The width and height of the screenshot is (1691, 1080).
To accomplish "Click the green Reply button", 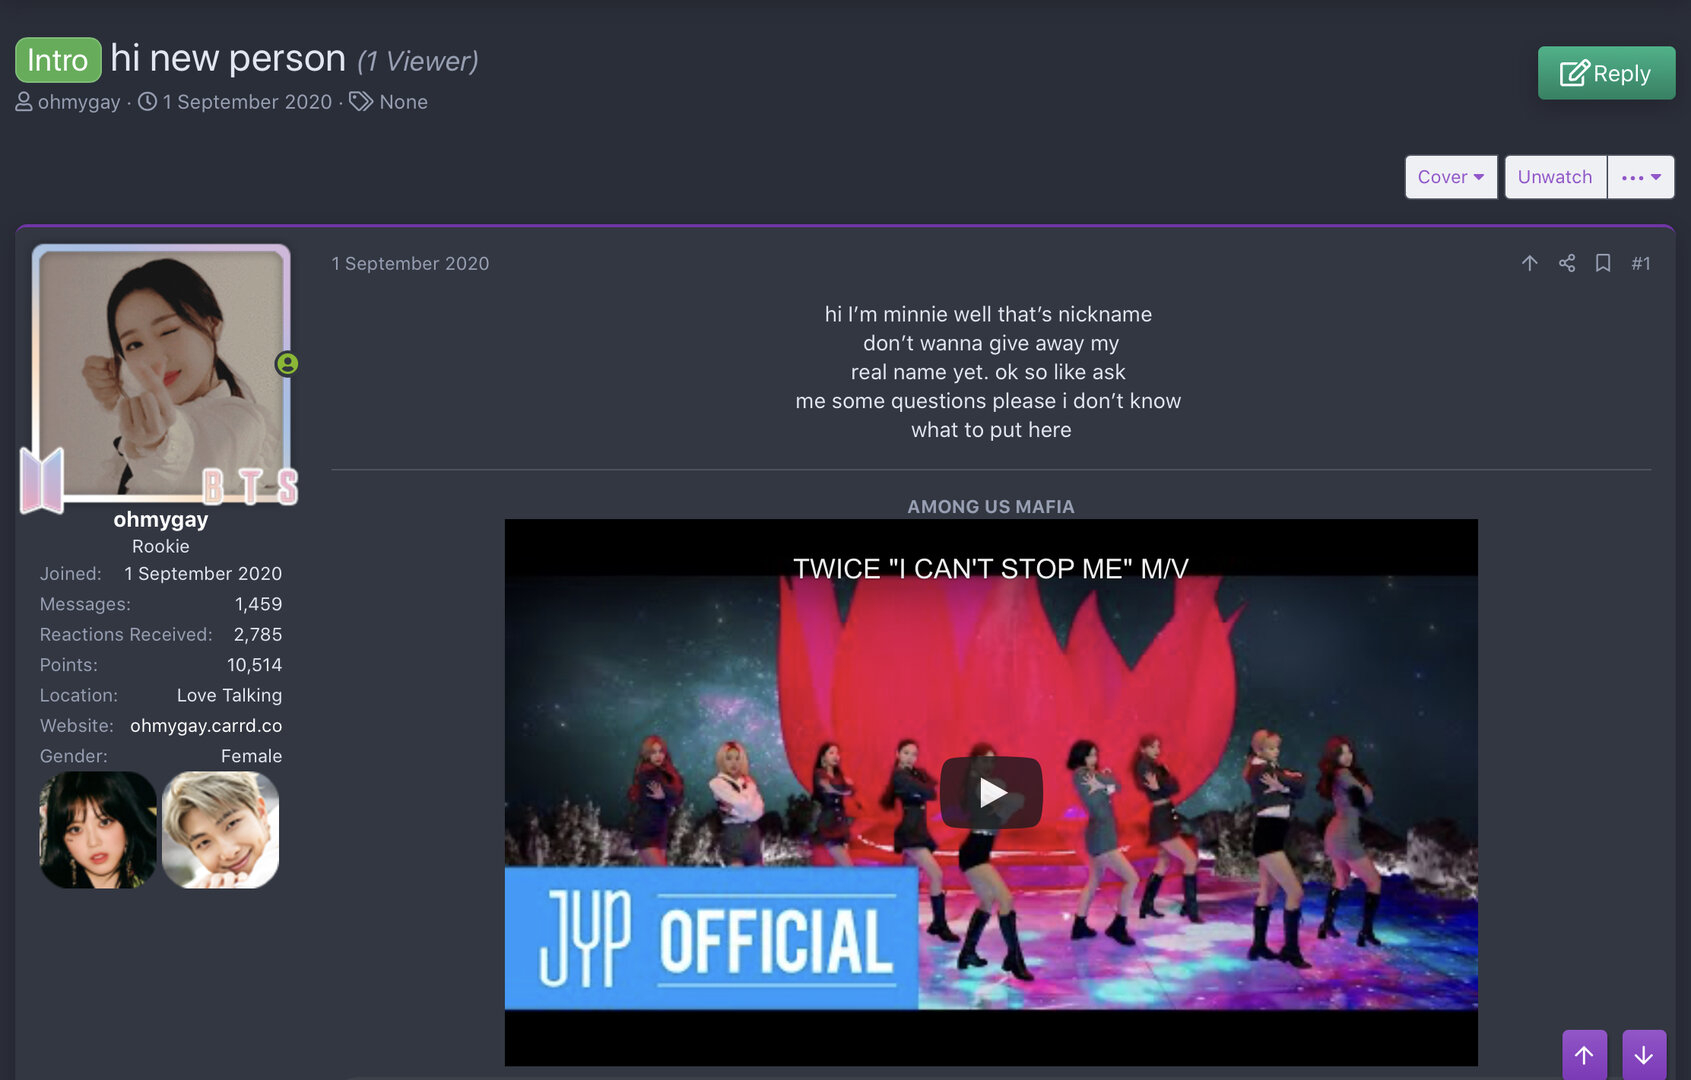I will coord(1606,73).
